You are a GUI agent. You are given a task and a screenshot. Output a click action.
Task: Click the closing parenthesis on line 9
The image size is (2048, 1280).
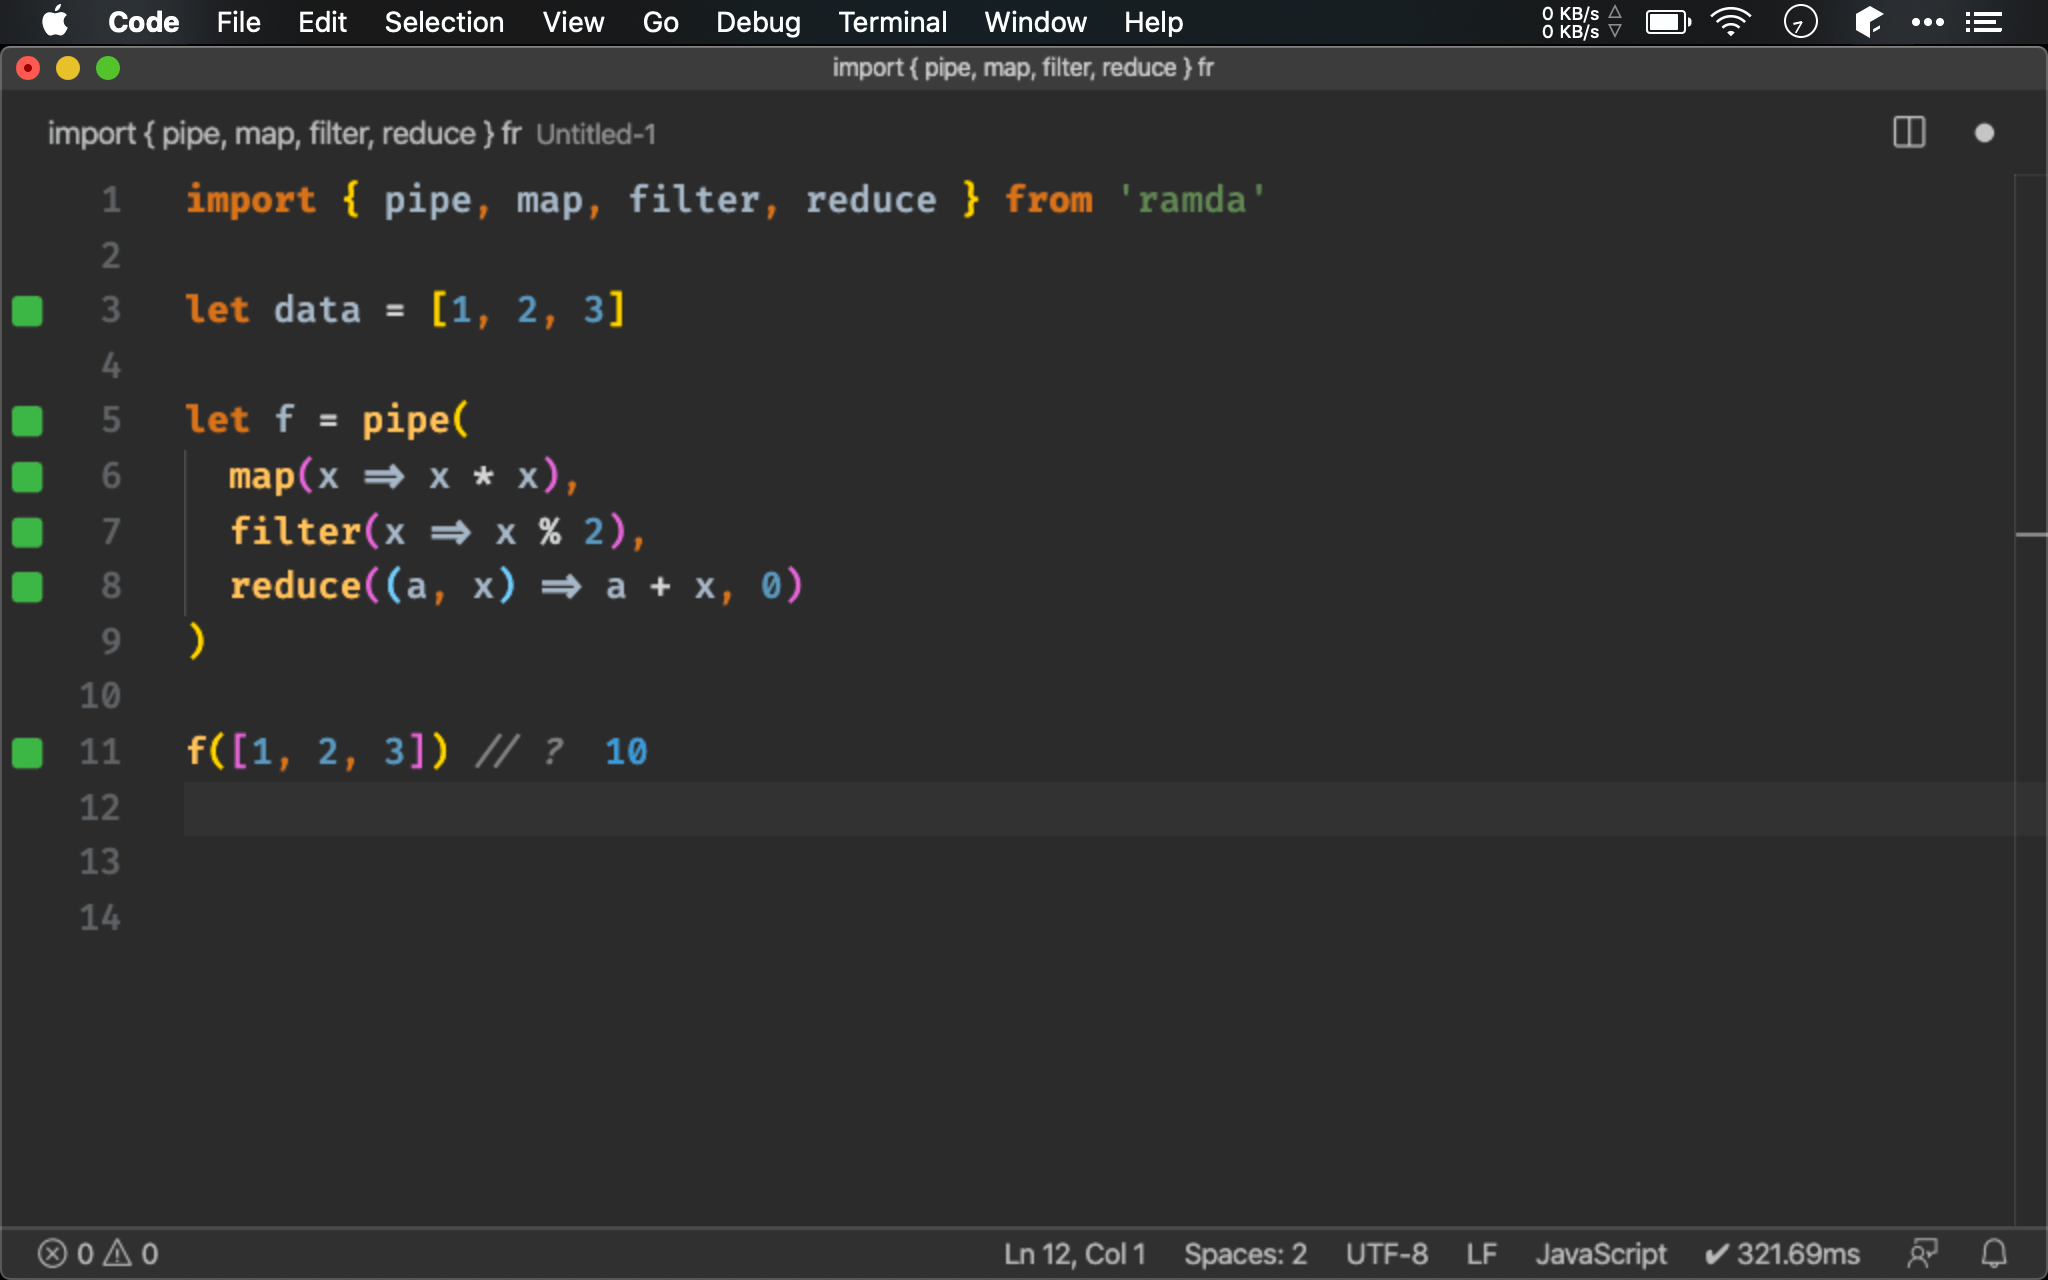click(x=196, y=641)
